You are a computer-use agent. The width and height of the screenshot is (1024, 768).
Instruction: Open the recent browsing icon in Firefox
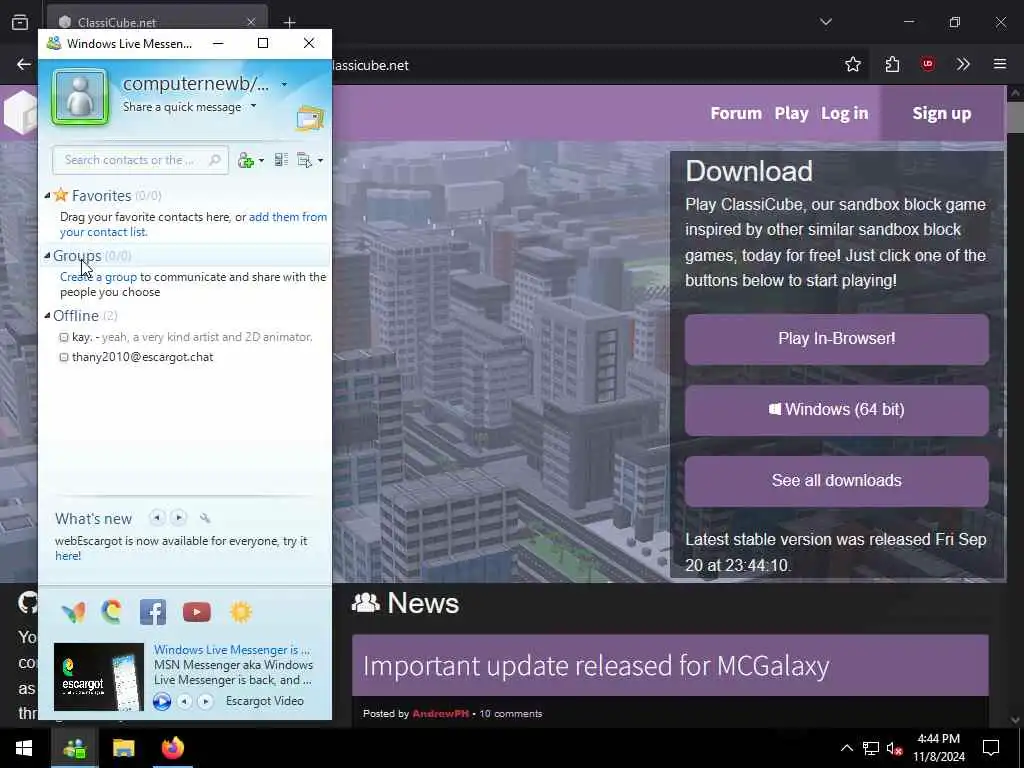pos(20,22)
